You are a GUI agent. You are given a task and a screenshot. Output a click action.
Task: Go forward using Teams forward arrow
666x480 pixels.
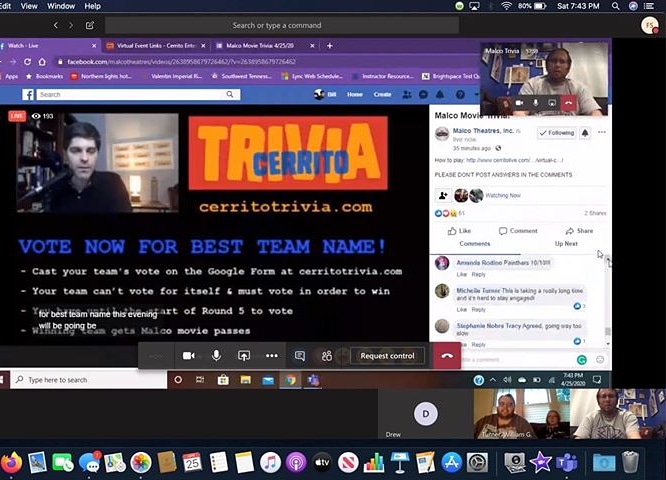71,25
